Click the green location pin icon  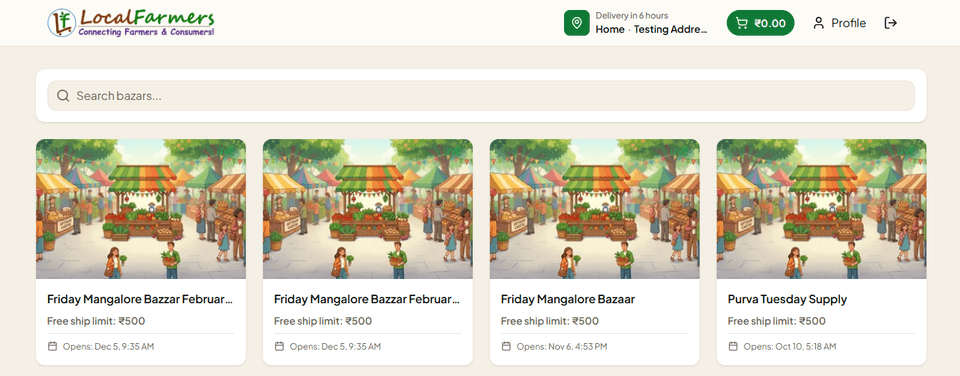(576, 23)
